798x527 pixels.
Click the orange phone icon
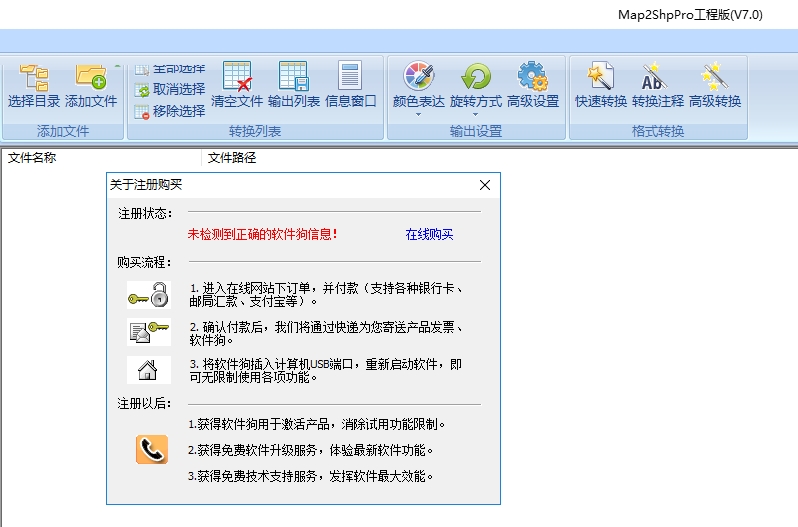click(x=152, y=450)
